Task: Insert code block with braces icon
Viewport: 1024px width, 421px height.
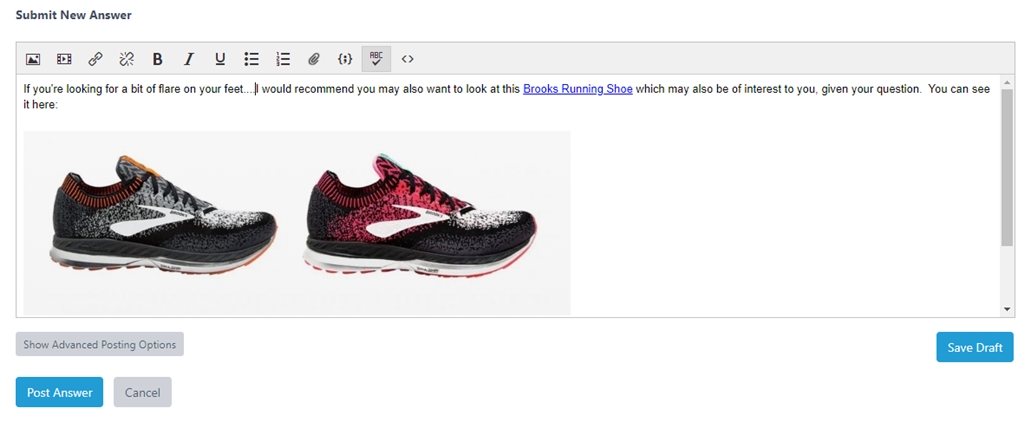Action: [345, 59]
